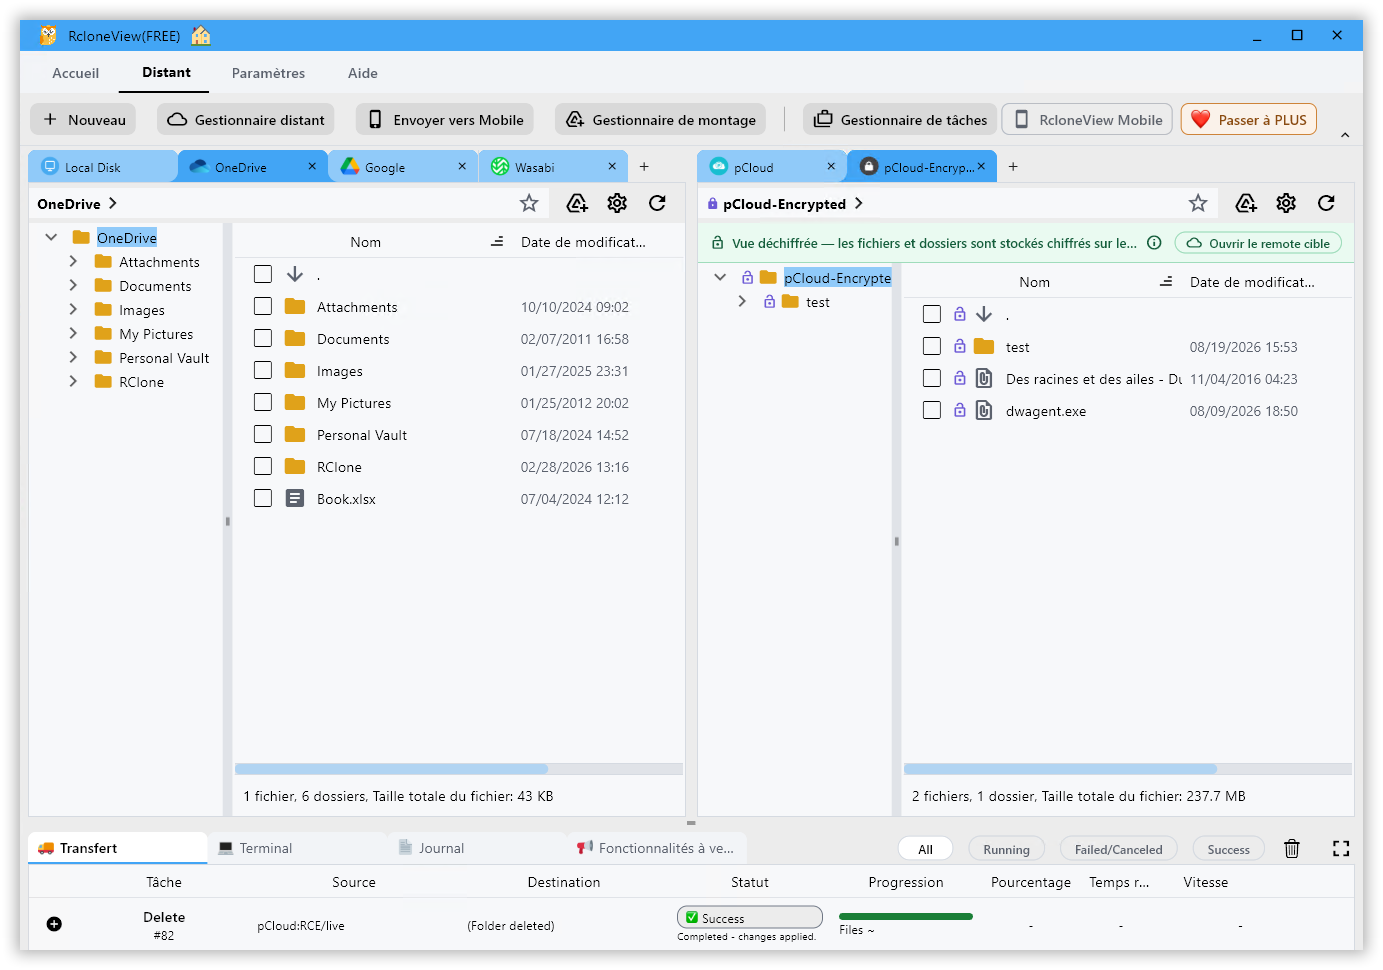Filter transfers by Running

[1006, 849]
